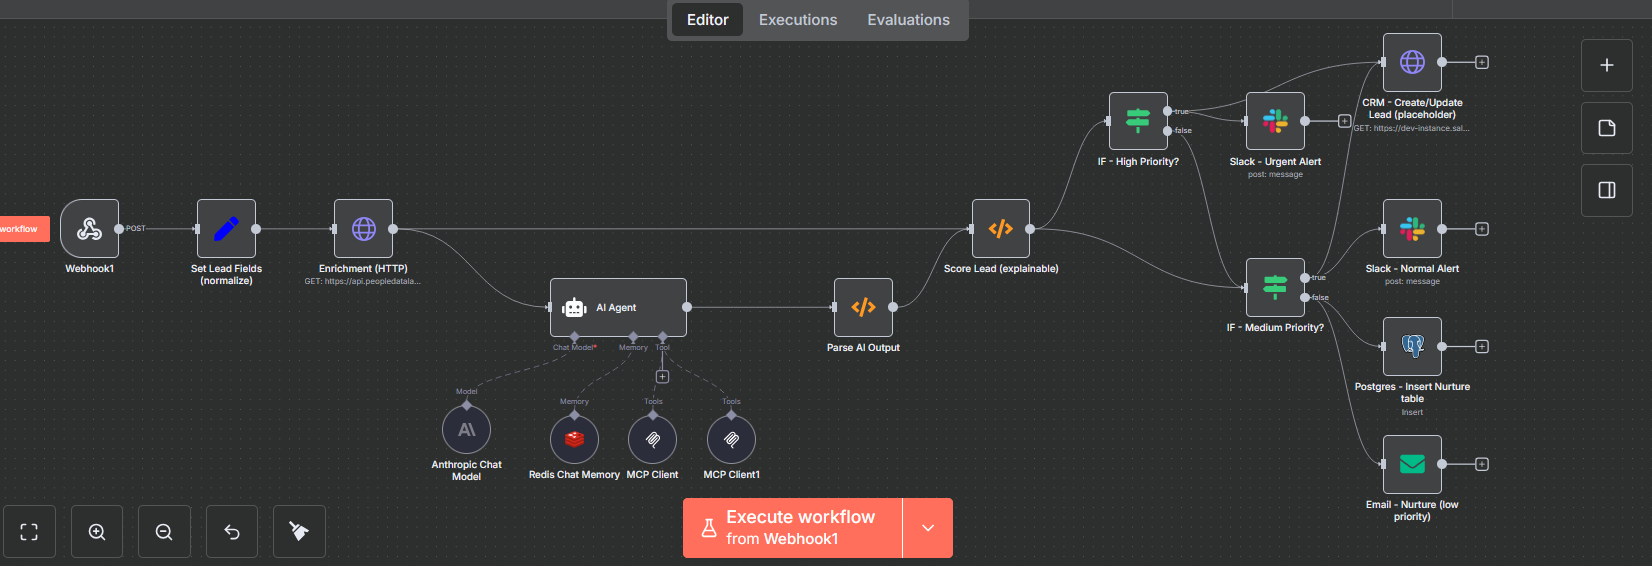Add node after Slack - Normal Alert output
Screen dimensions: 1652x566
tap(1482, 229)
